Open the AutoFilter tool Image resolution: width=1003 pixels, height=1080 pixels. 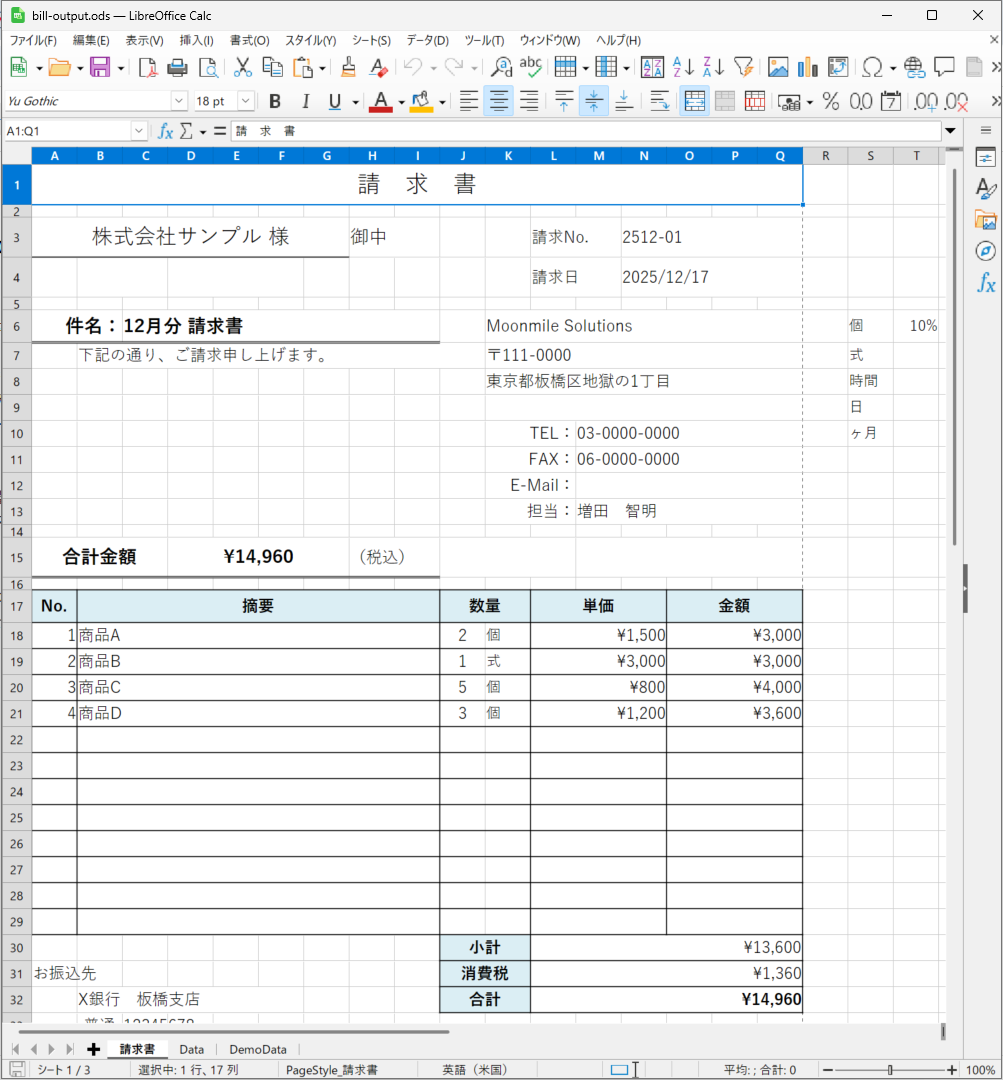pyautogui.click(x=743, y=68)
